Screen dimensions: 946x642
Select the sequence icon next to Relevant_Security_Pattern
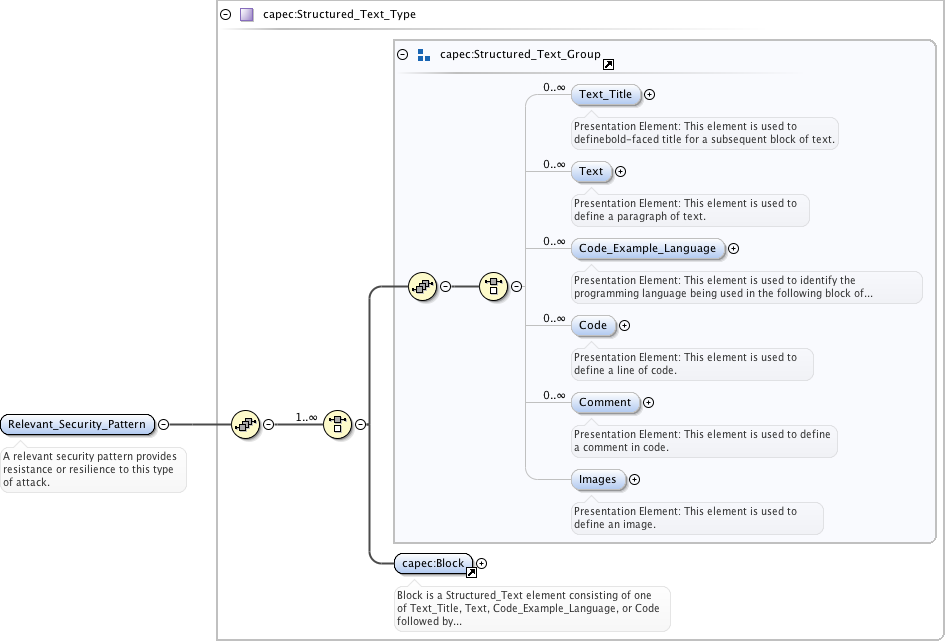[245, 424]
